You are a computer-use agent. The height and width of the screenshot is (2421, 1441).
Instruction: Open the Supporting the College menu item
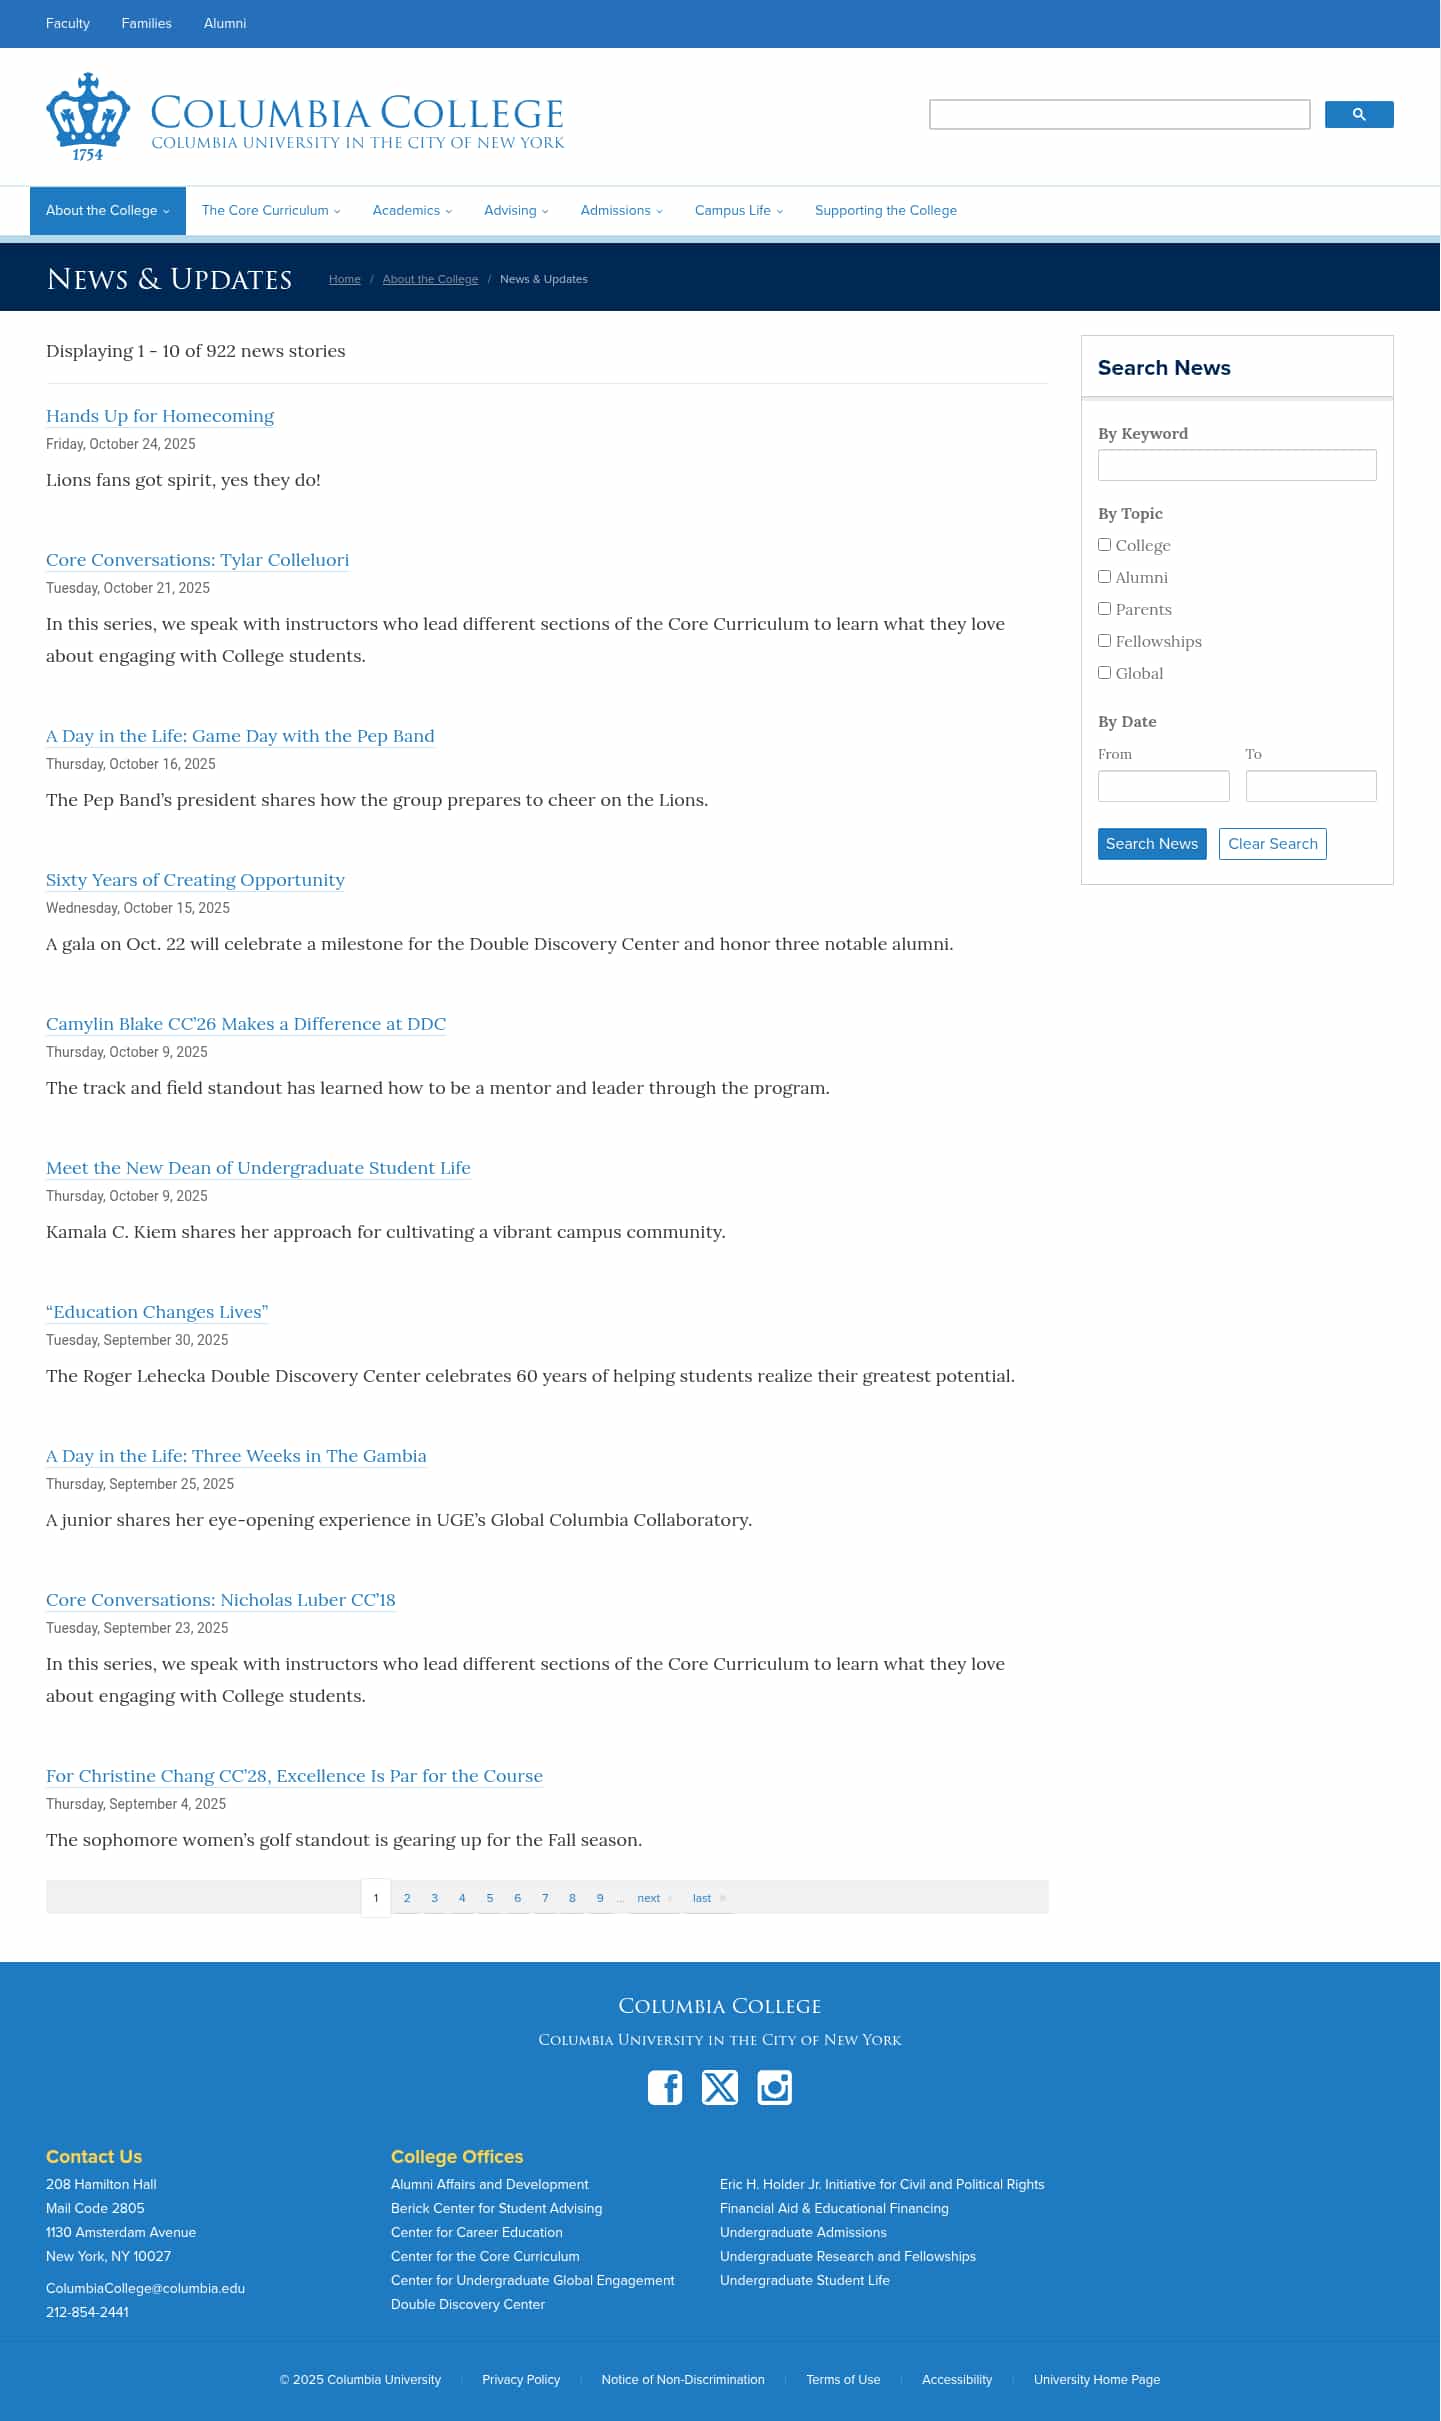coord(885,210)
